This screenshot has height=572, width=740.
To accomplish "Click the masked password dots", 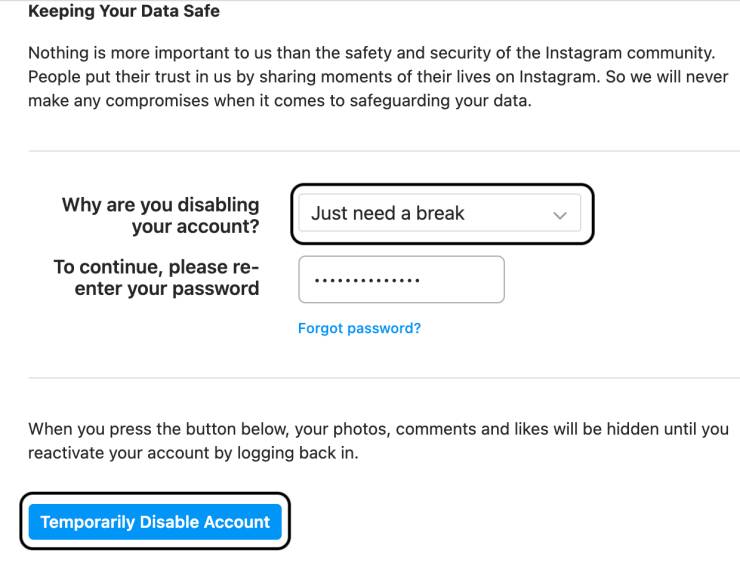I will tap(366, 280).
